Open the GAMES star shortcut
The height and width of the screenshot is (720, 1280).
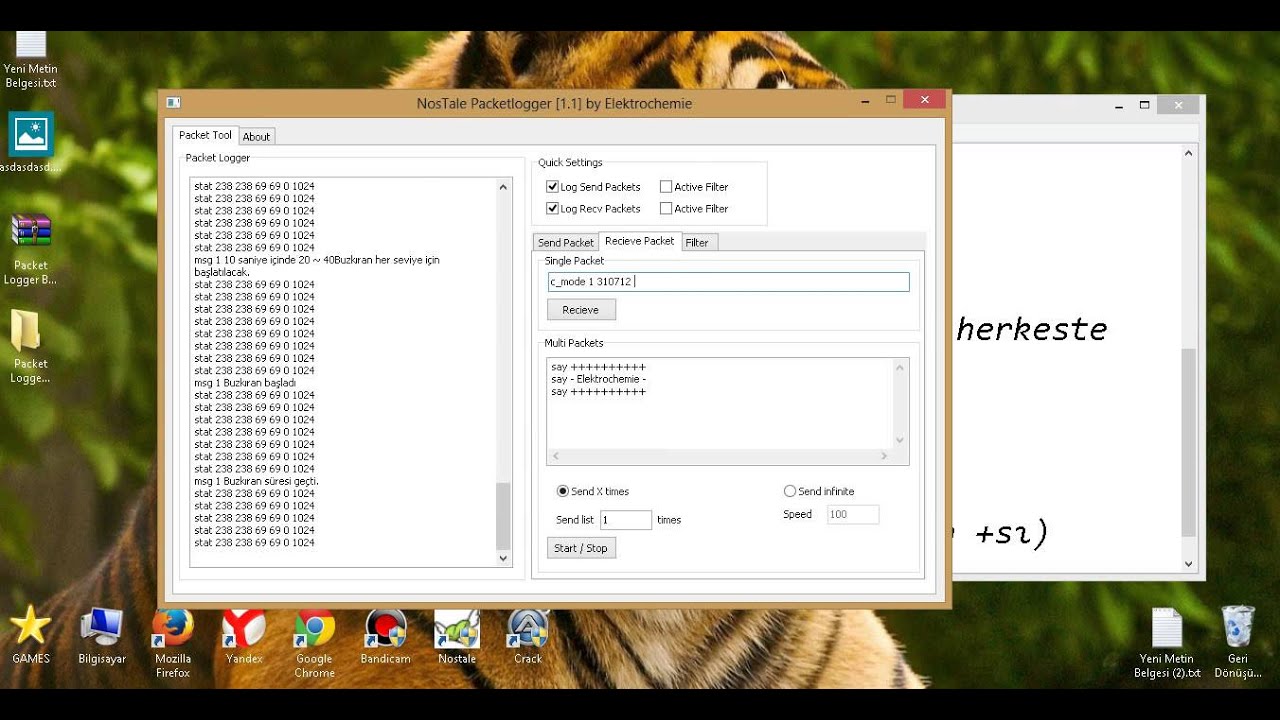pyautogui.click(x=31, y=635)
